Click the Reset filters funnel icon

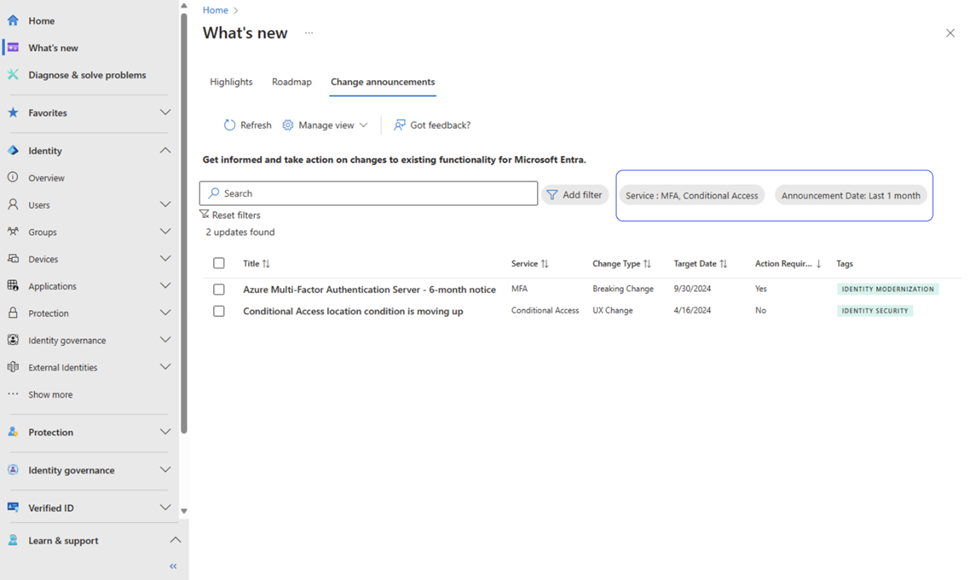[204, 214]
